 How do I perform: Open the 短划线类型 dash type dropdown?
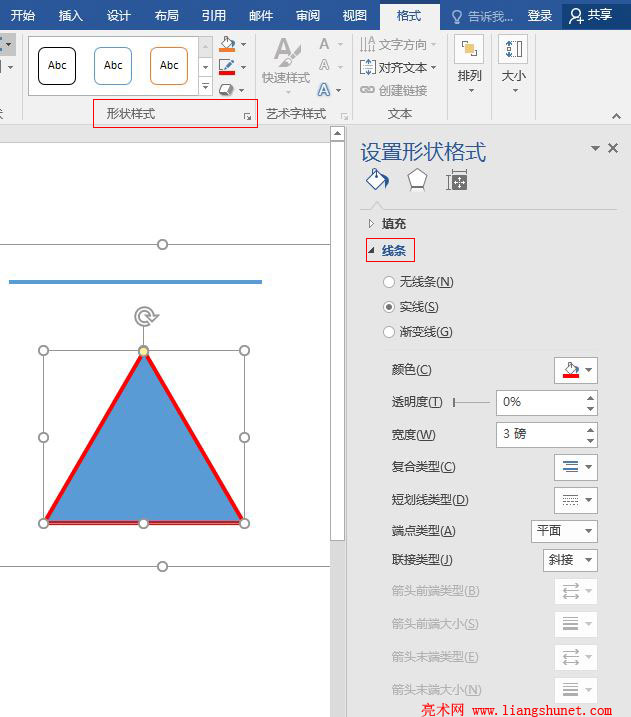coord(576,500)
